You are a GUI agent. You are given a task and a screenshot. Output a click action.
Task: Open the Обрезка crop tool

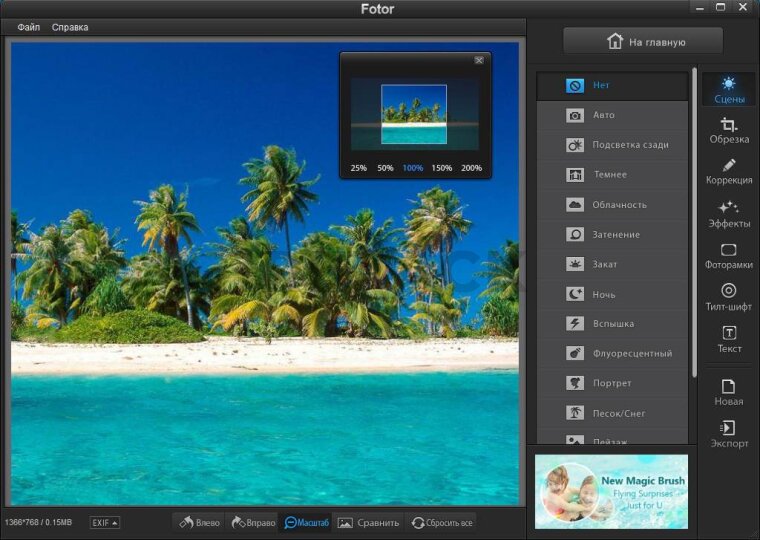click(729, 130)
